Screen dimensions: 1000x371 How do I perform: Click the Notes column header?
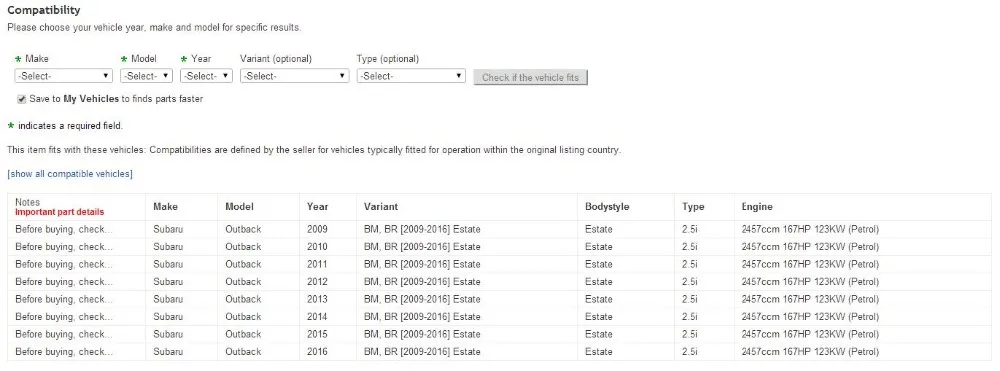pos(27,203)
